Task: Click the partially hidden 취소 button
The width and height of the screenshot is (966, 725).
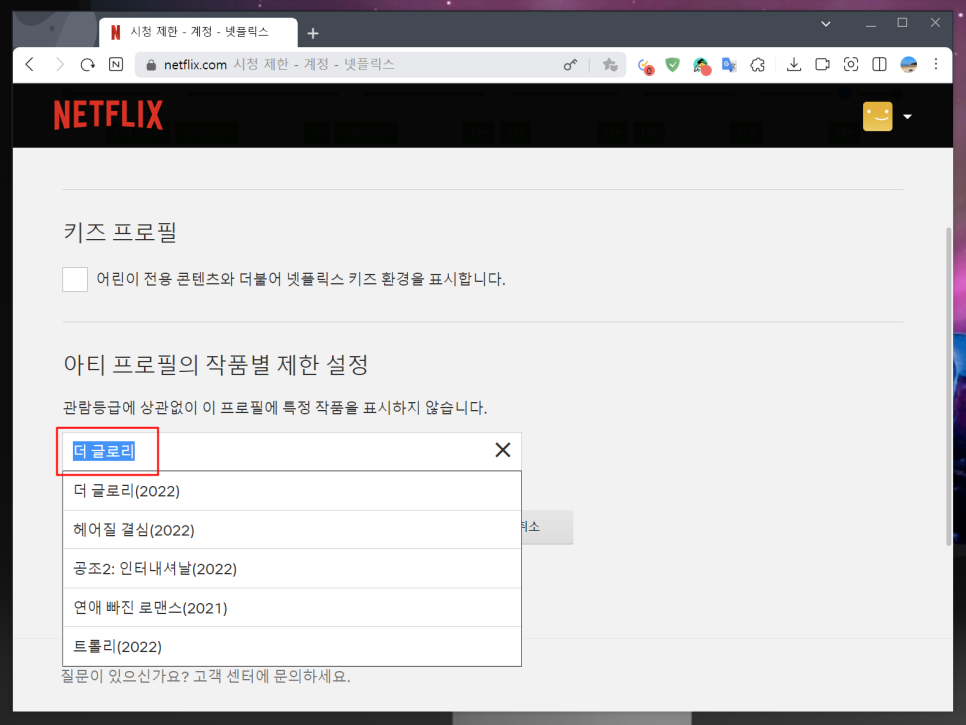Action: [x=547, y=527]
